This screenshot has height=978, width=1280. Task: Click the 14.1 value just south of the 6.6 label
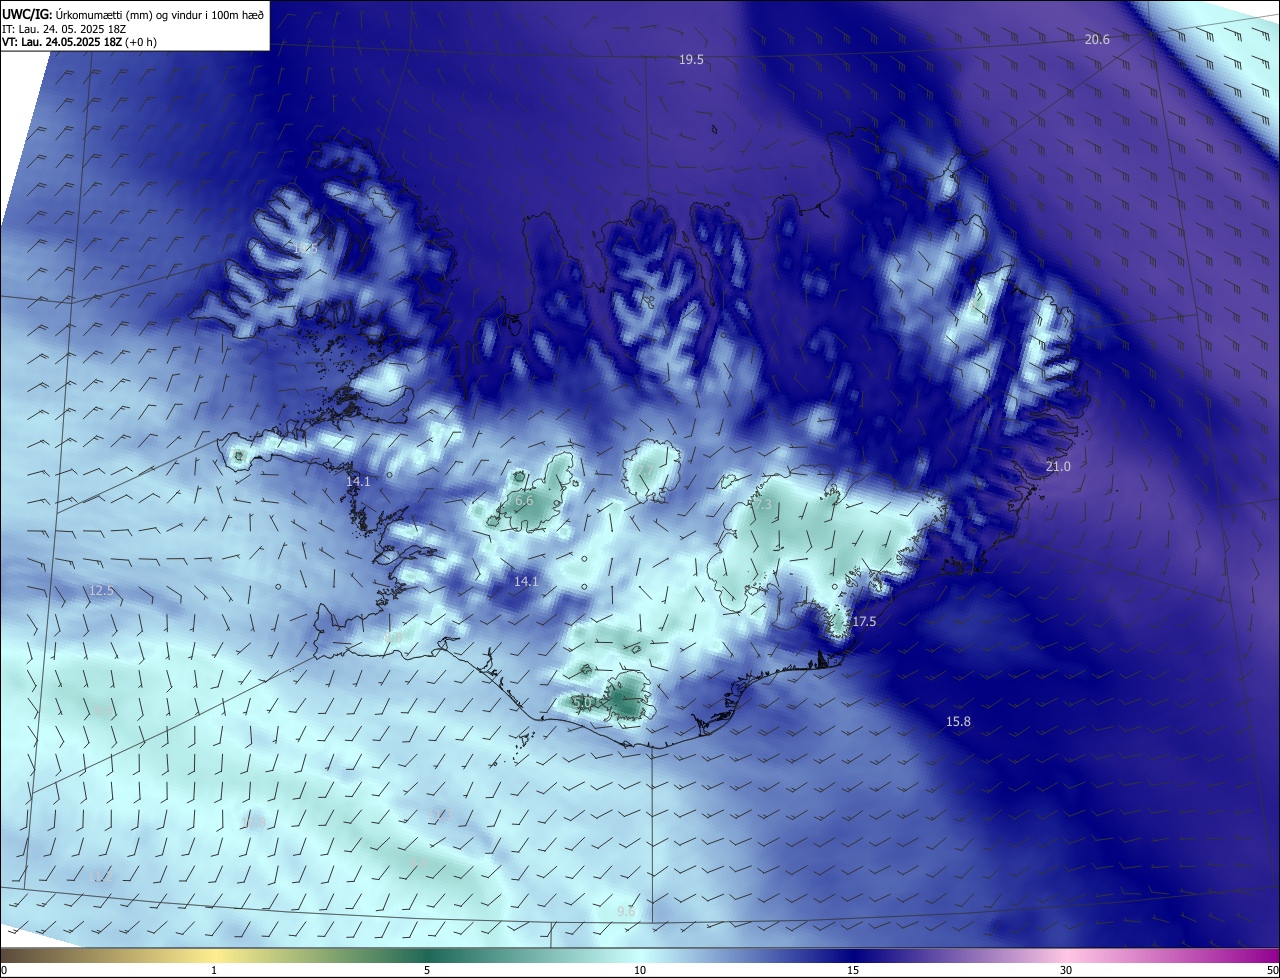(526, 581)
